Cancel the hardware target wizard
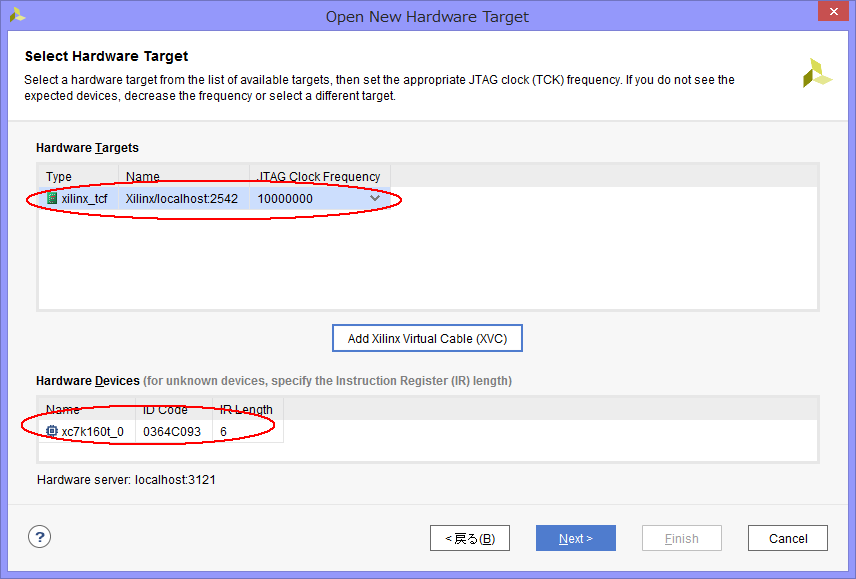The width and height of the screenshot is (856, 579). [x=787, y=538]
